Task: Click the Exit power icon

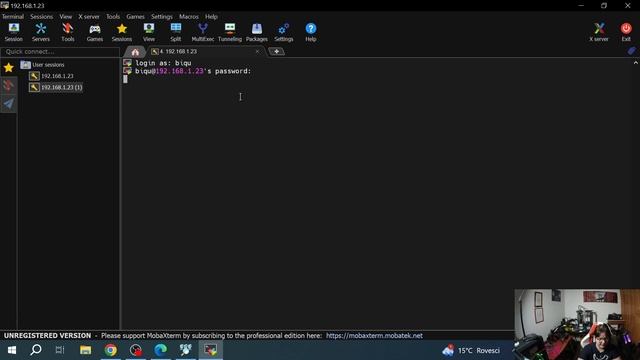Action: point(626,32)
